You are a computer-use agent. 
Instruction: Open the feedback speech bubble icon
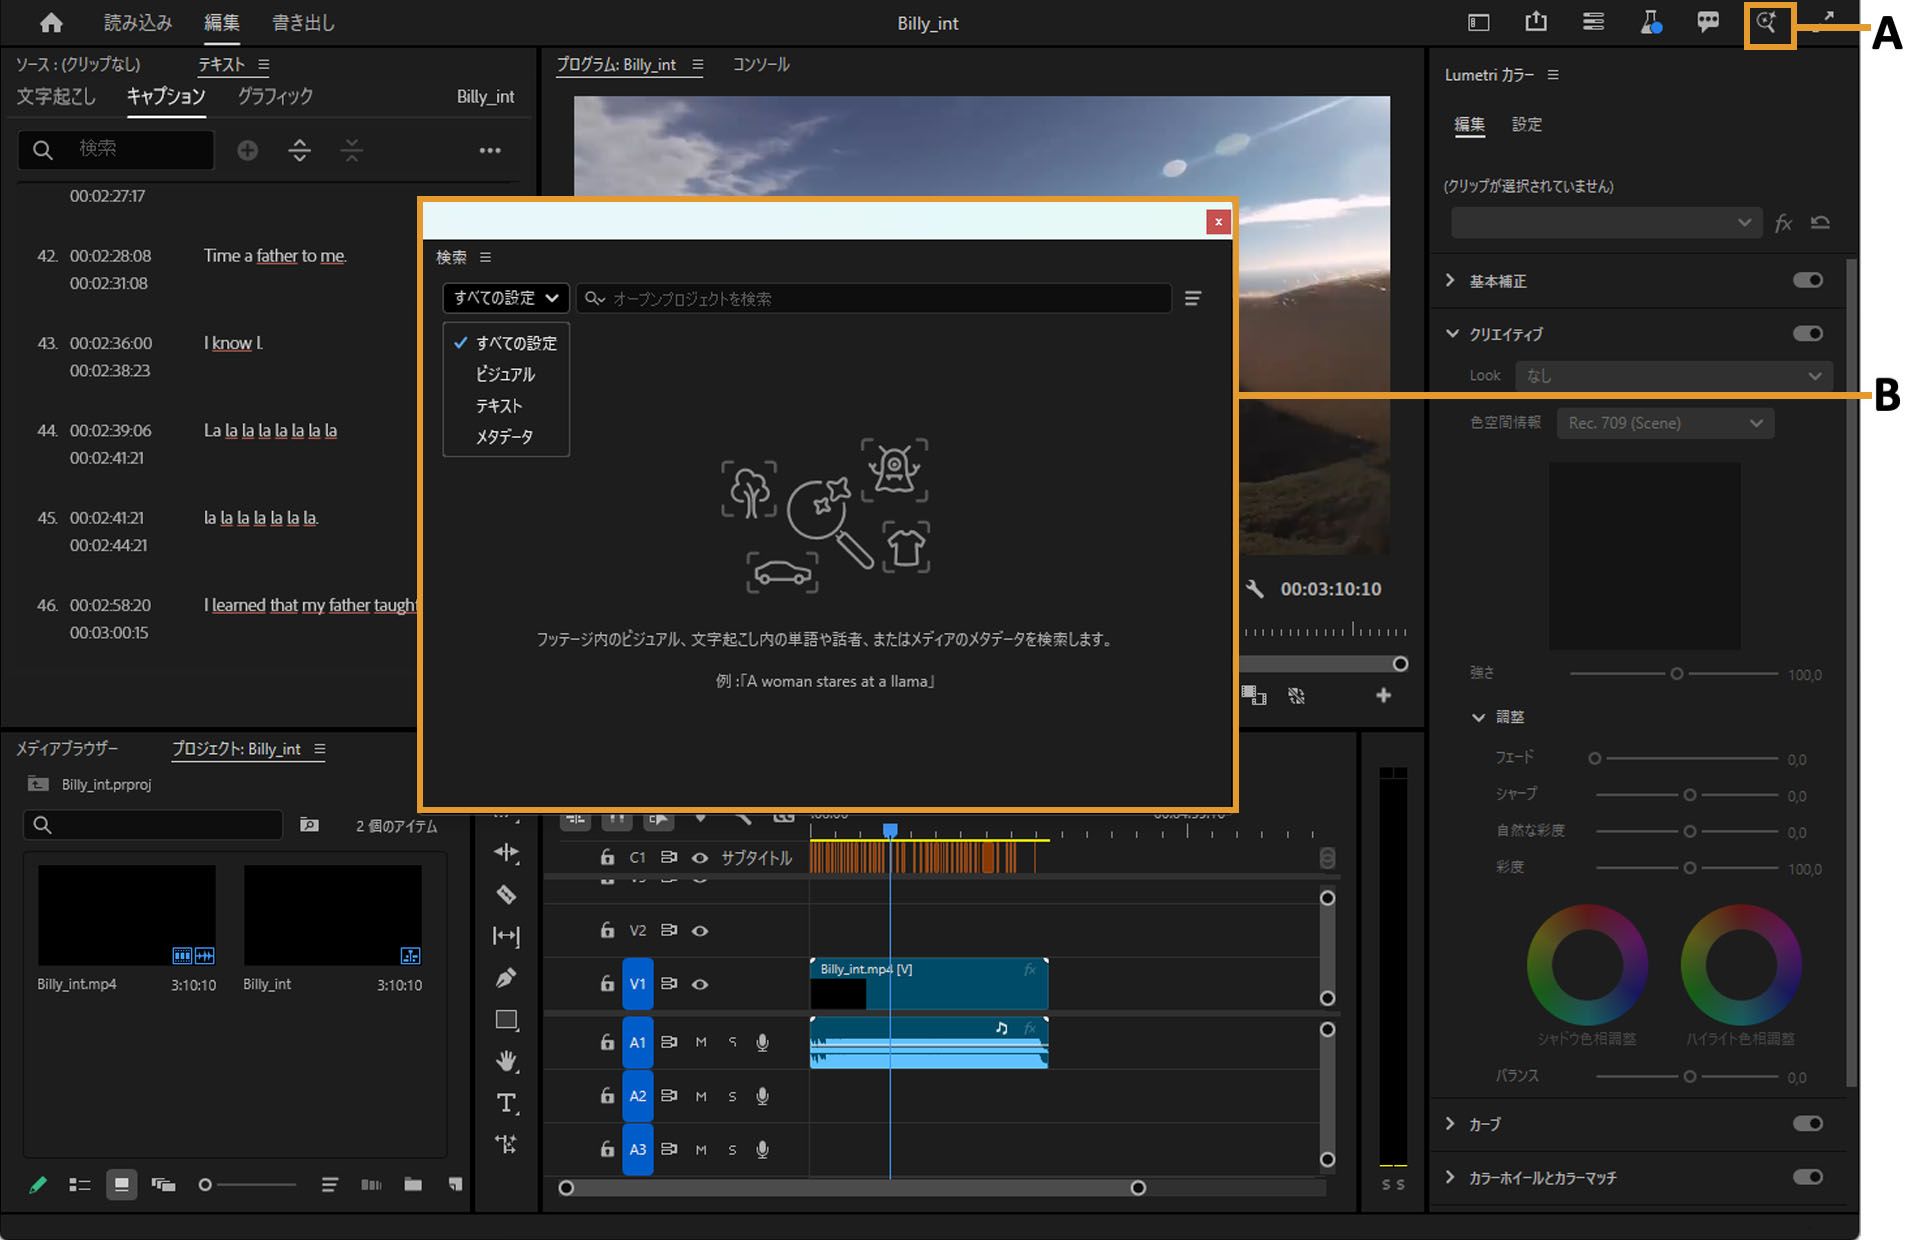point(1709,22)
